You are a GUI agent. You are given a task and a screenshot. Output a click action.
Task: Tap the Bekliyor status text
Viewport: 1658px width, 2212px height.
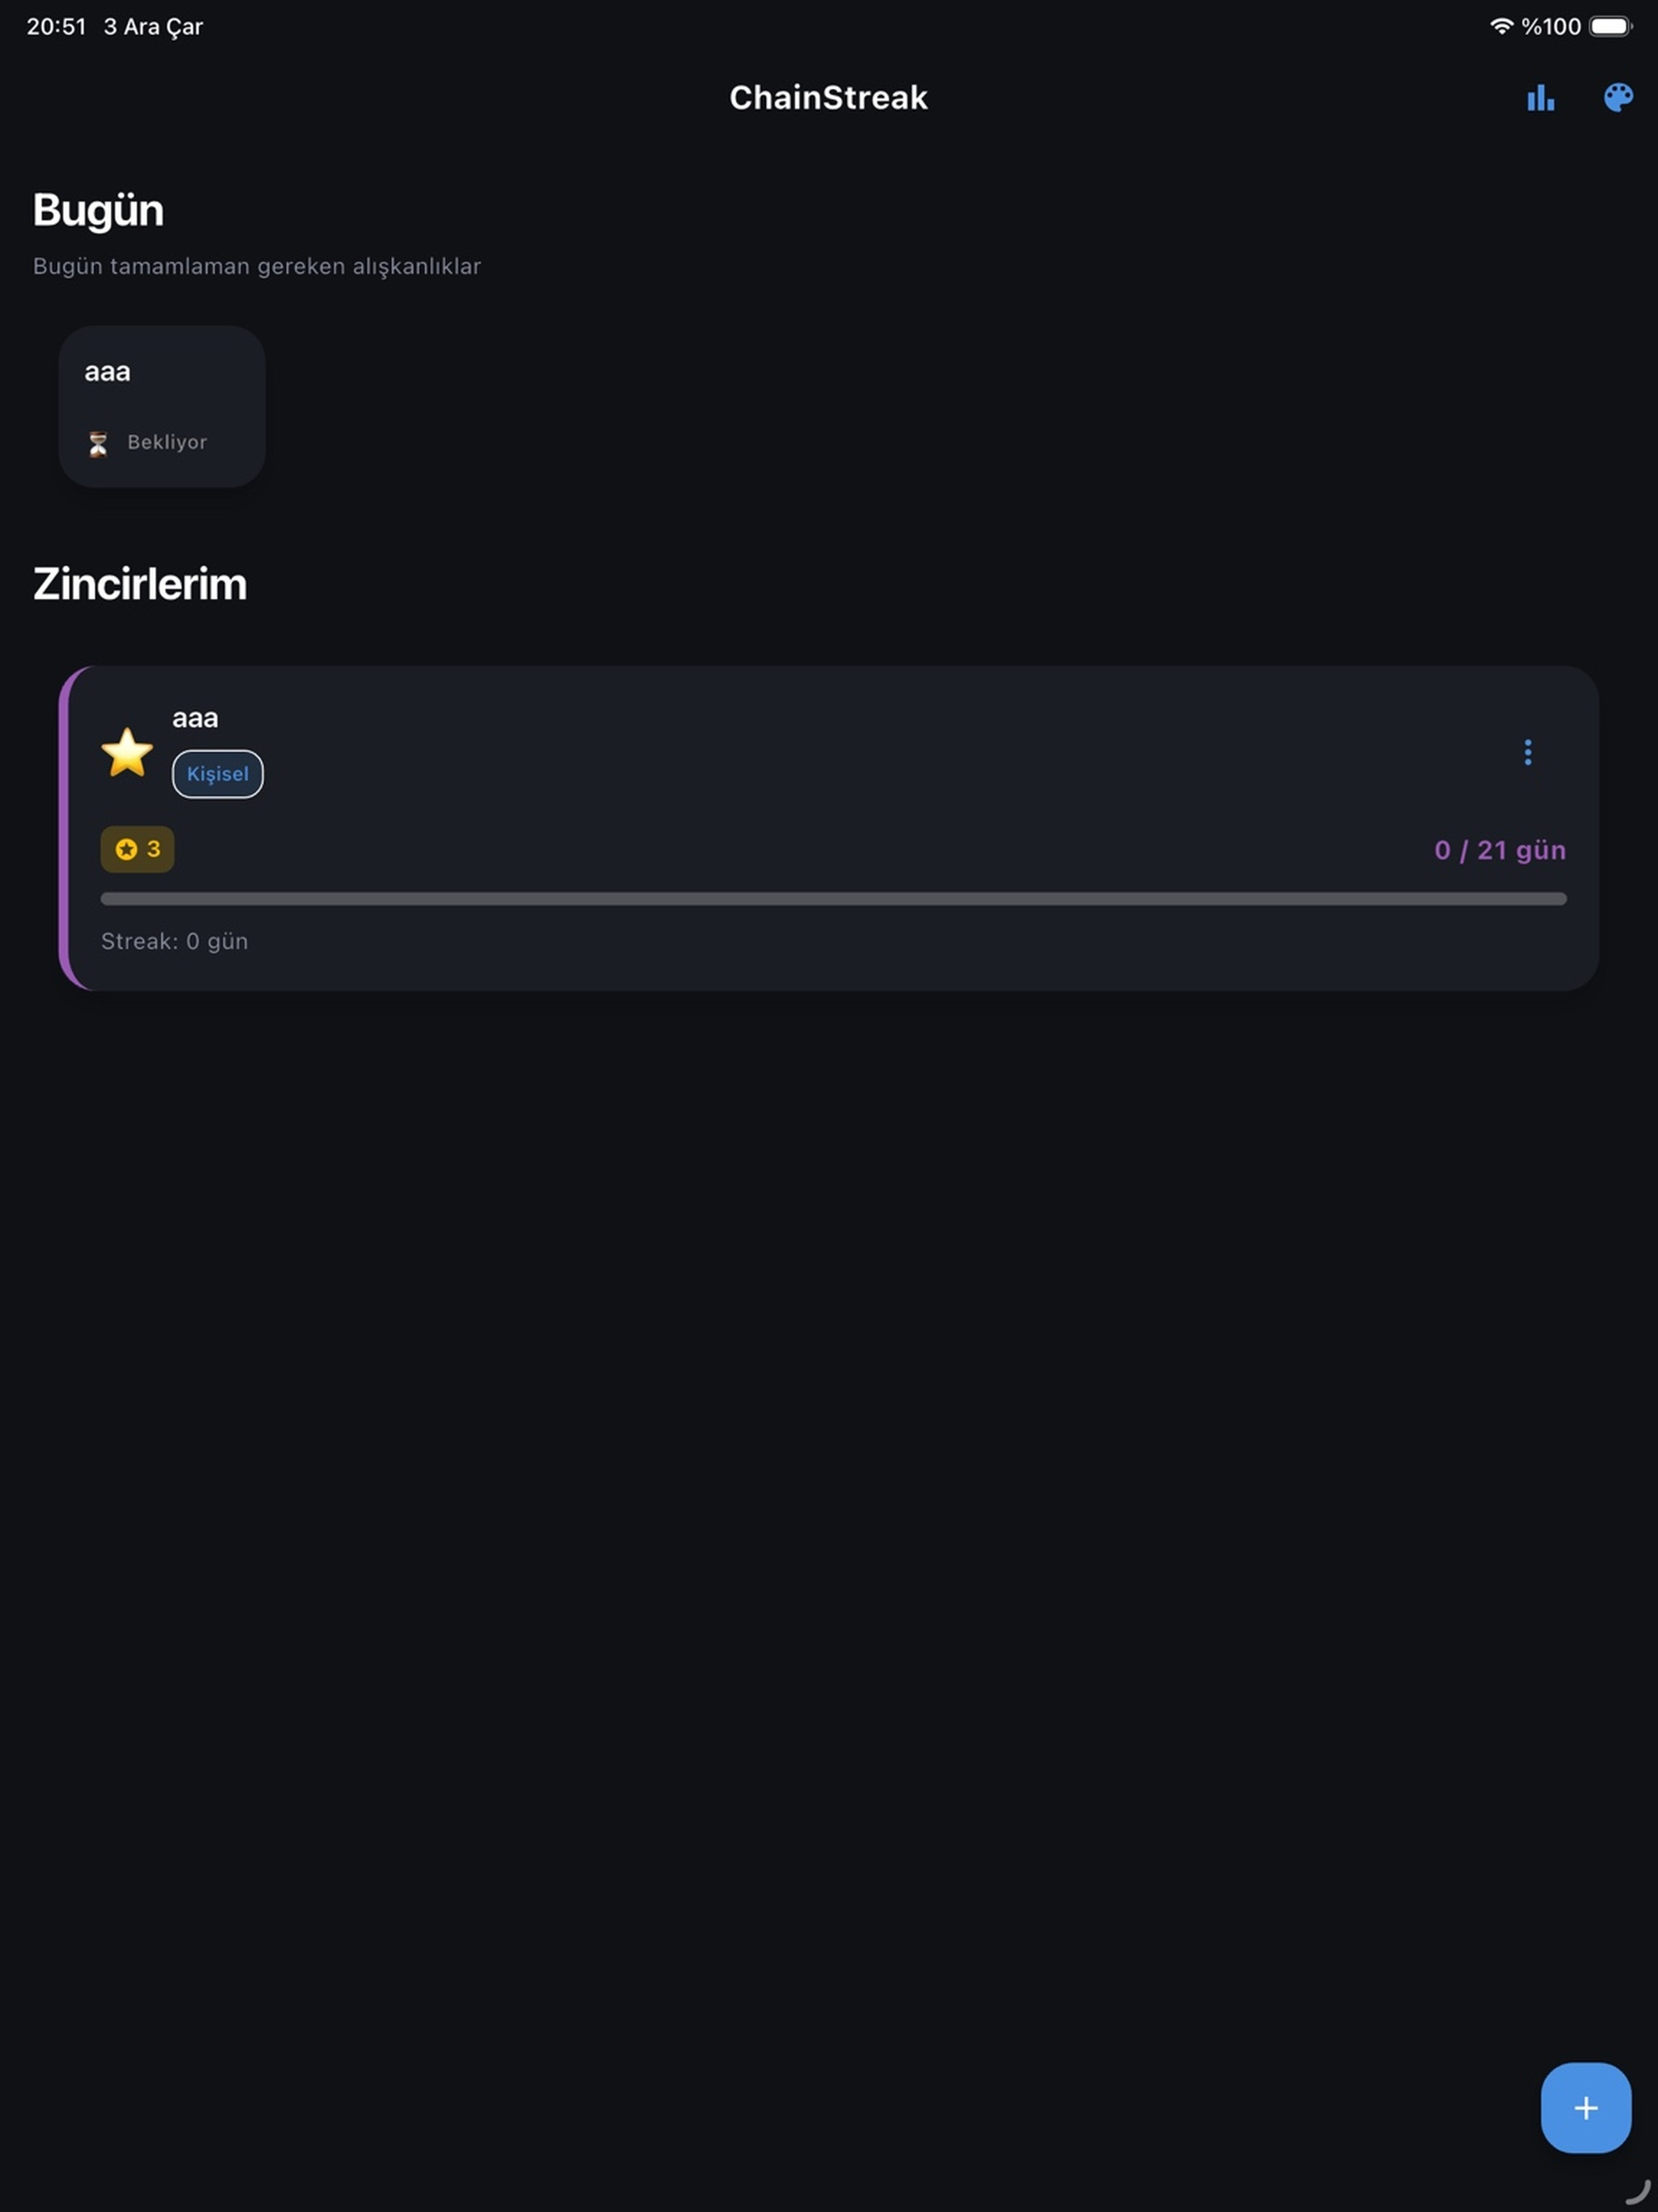coord(167,442)
